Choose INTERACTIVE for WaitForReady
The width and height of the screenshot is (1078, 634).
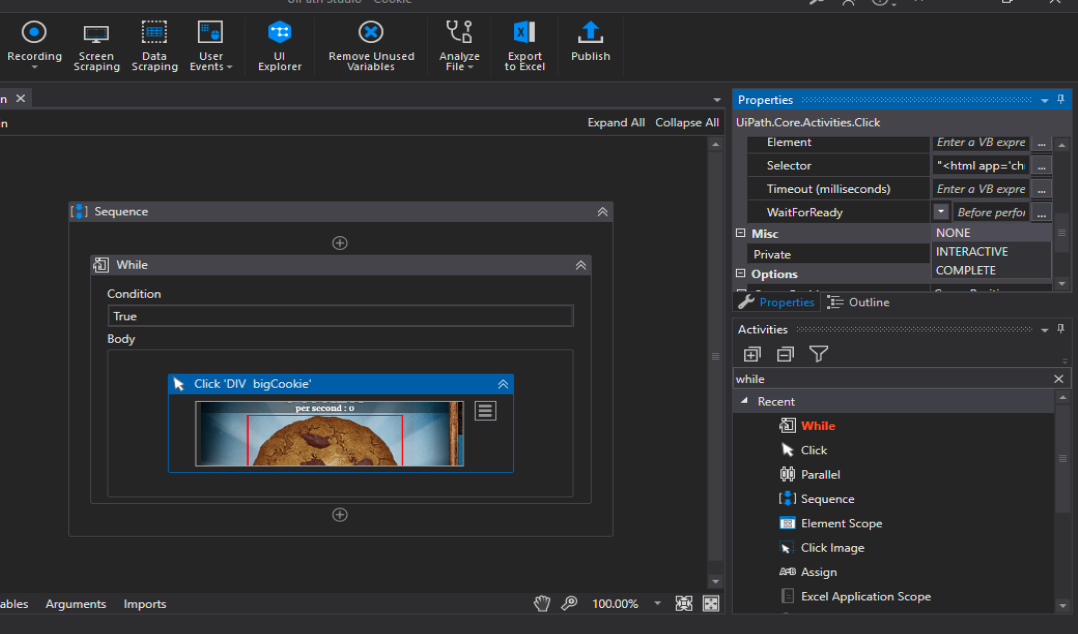tap(991, 252)
